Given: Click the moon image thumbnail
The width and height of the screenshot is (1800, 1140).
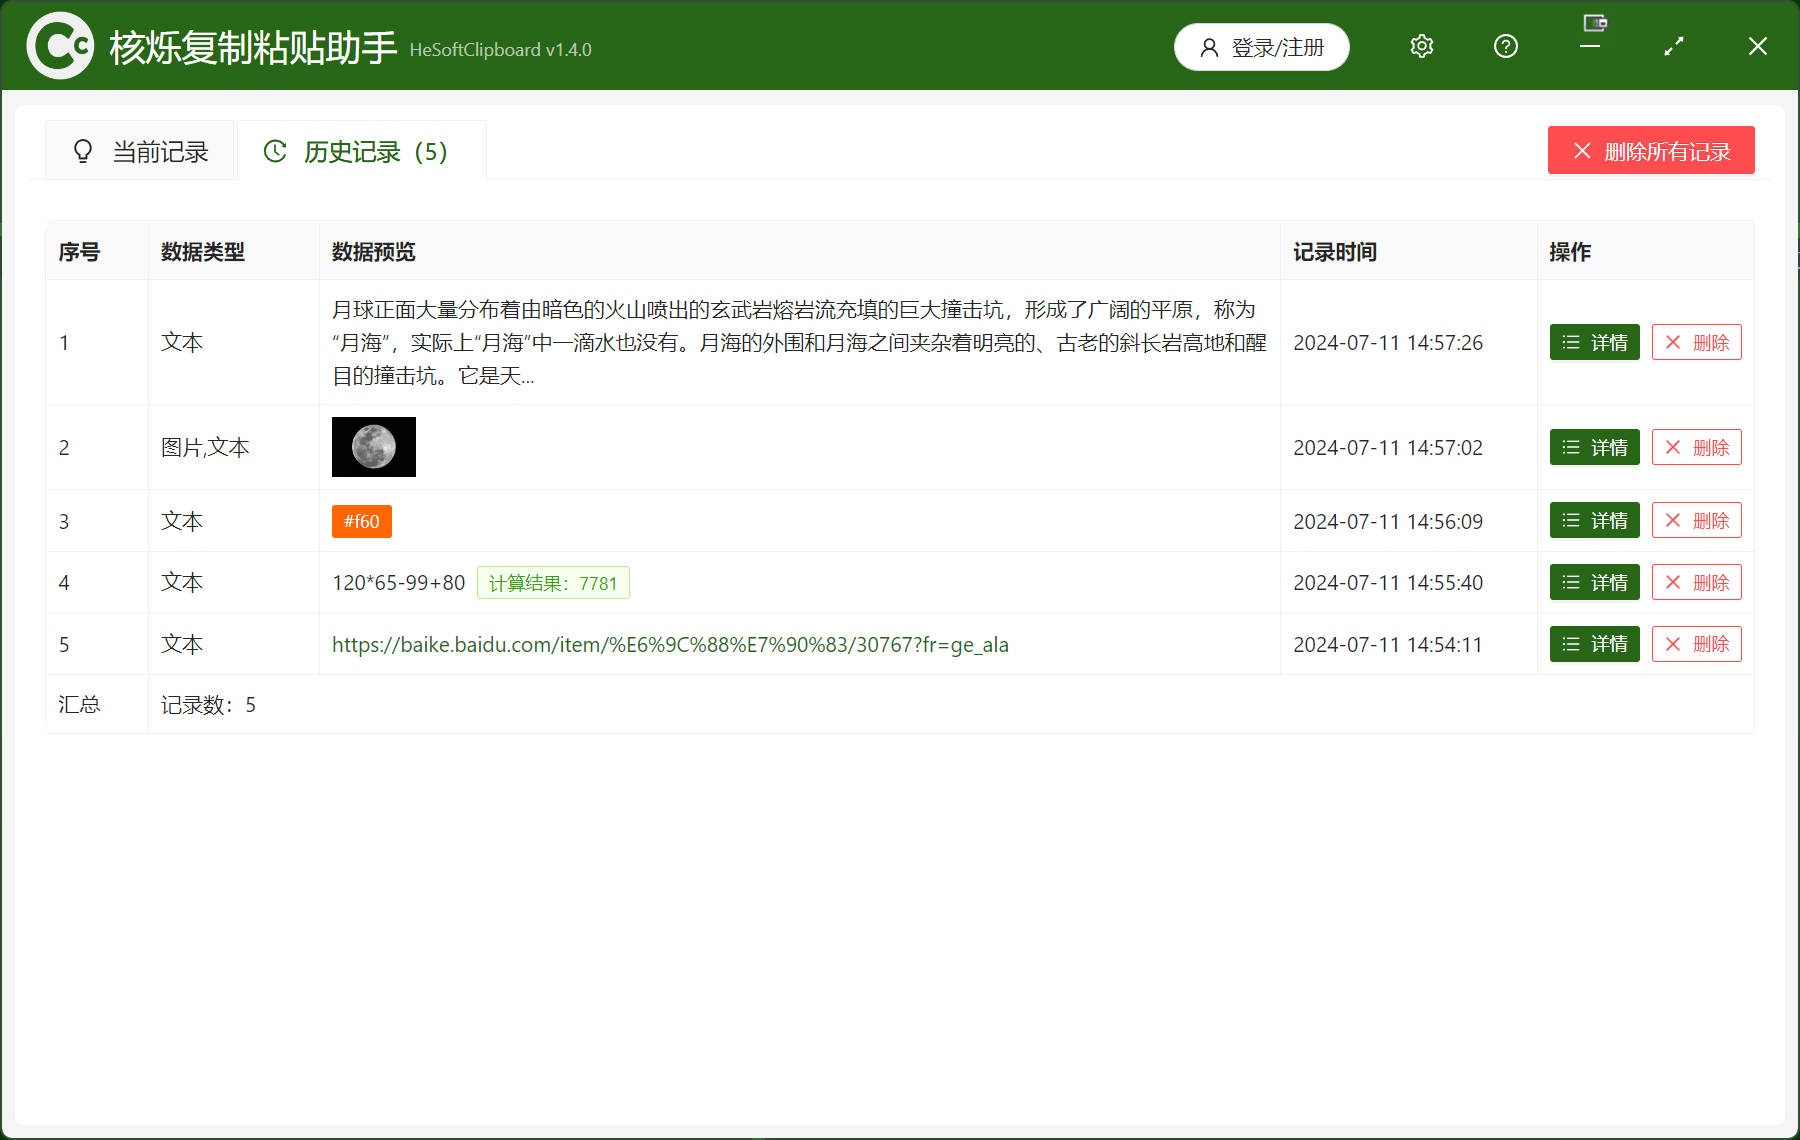Looking at the screenshot, I should coord(373,447).
